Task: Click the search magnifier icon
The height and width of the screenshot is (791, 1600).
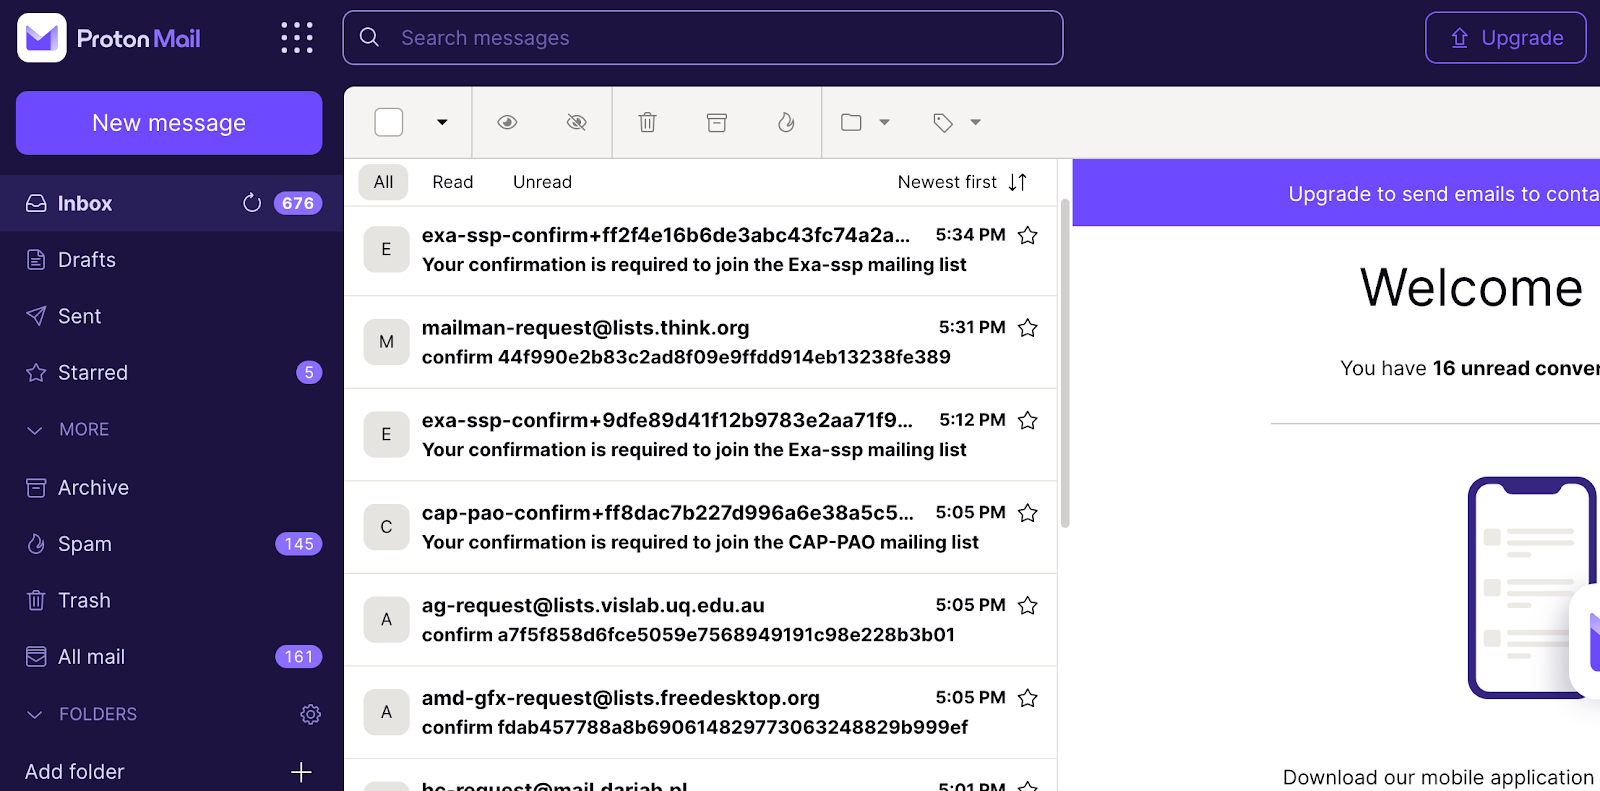Action: click(369, 37)
